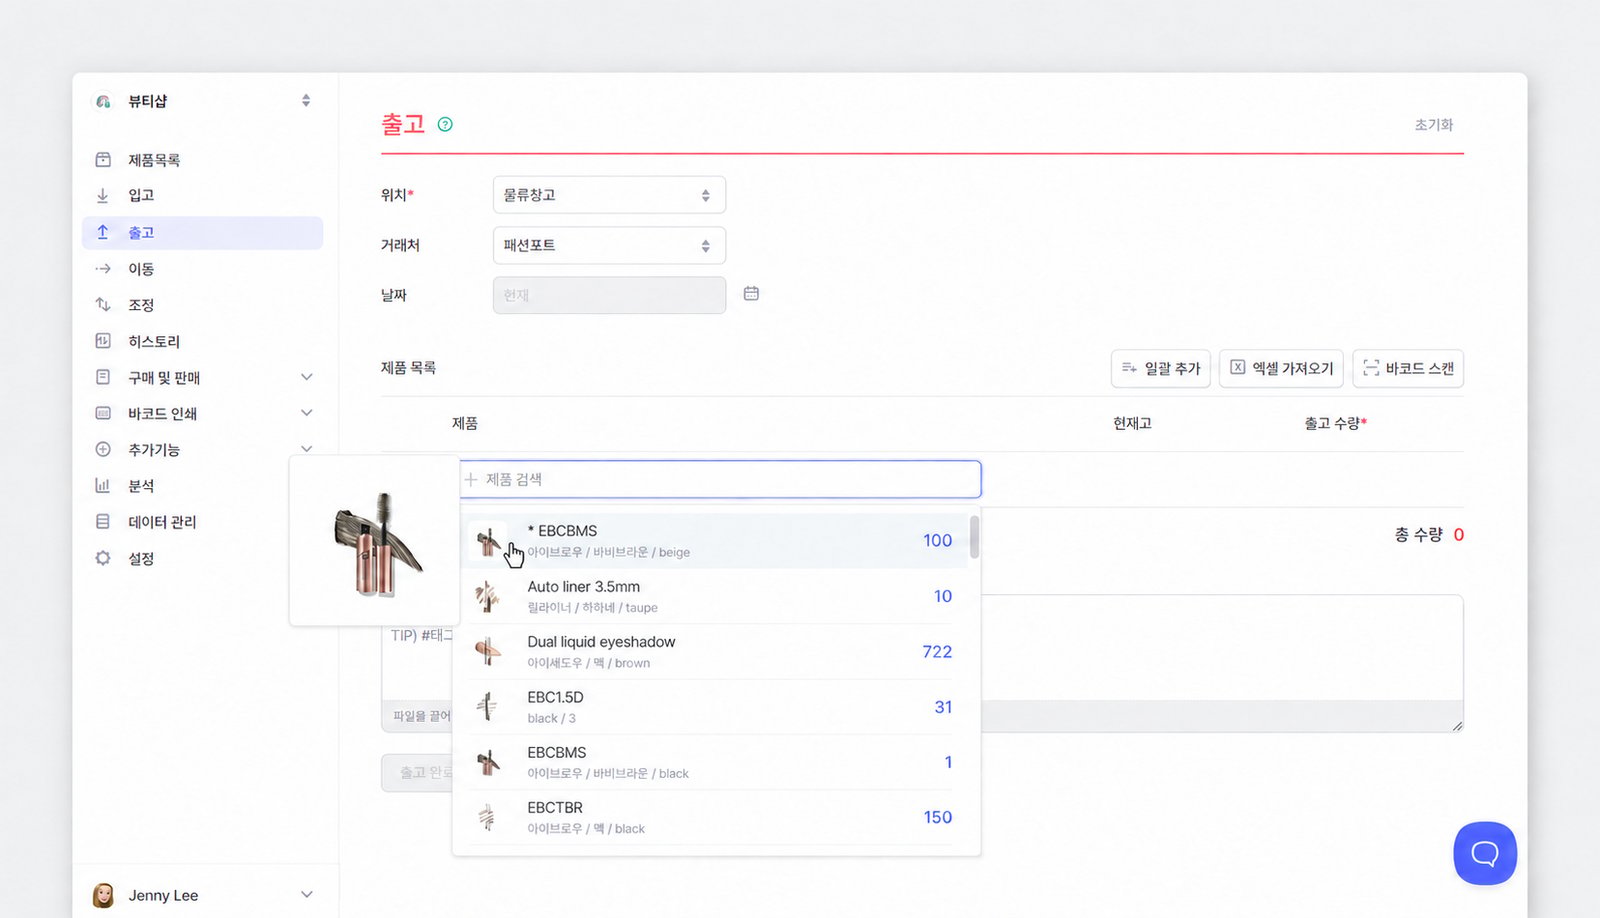The height and width of the screenshot is (918, 1600).
Task: Open the team switcher arrows beside 뷰티샵
Action: pos(306,101)
